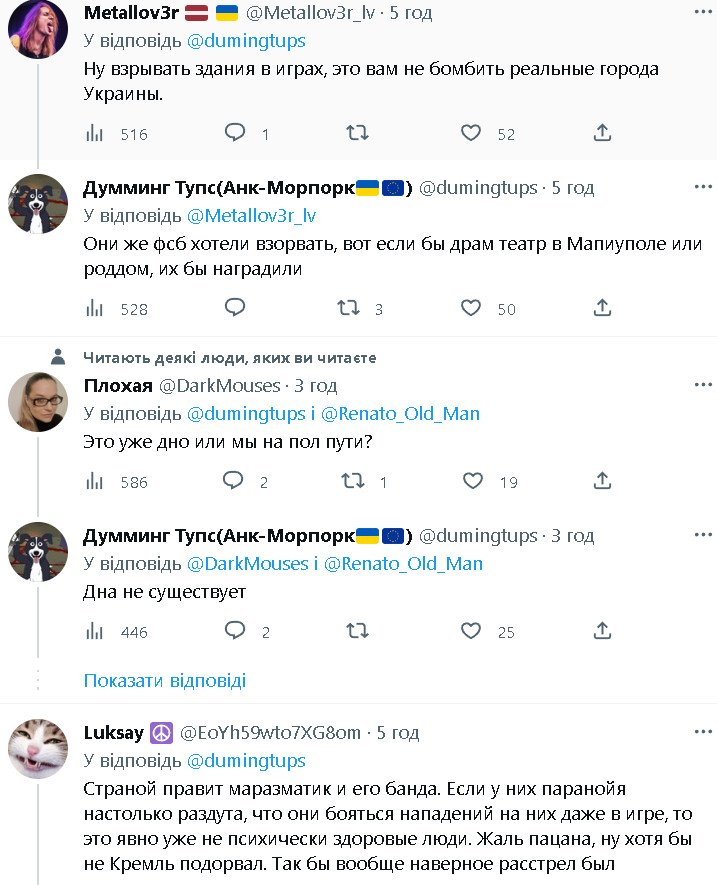Click 'Показати відповіді' link
The width and height of the screenshot is (717, 885).
(x=164, y=681)
